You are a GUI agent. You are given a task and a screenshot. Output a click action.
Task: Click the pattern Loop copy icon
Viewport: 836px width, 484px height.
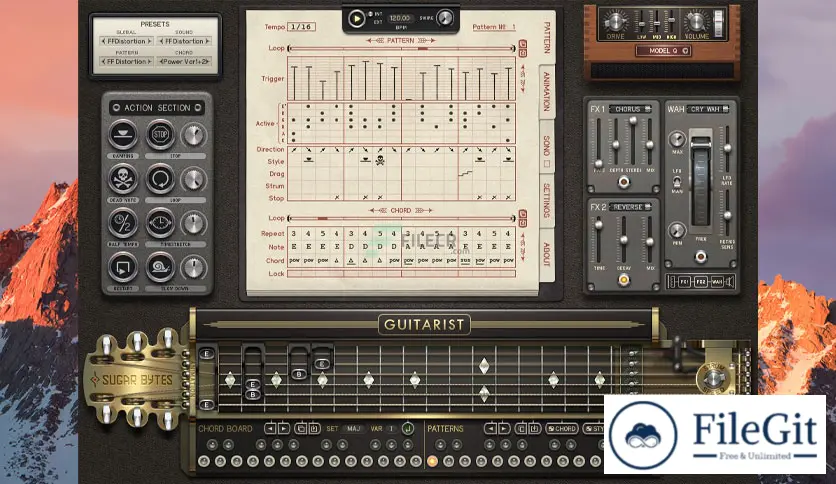click(x=522, y=44)
